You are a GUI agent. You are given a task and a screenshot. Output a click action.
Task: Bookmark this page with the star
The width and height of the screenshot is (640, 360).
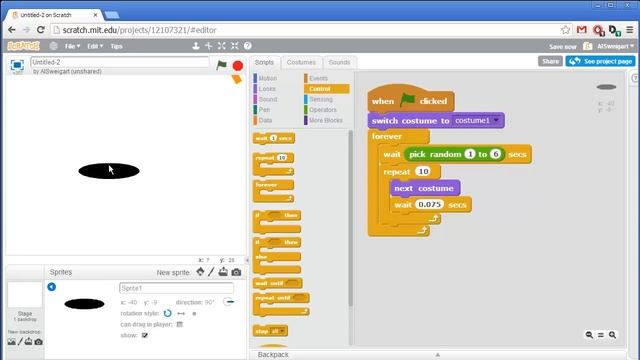click(x=565, y=30)
